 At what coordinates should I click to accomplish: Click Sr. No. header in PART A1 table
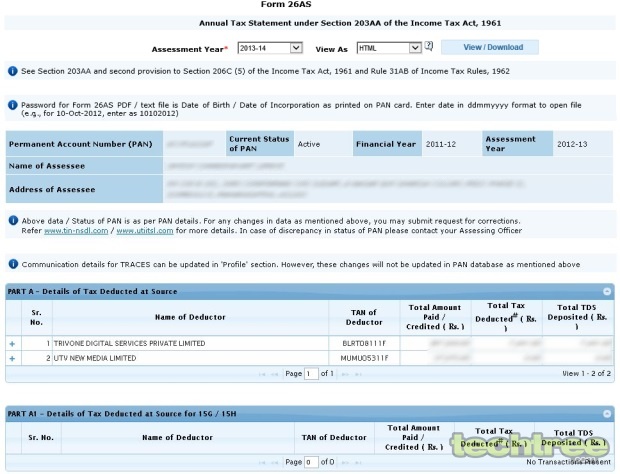point(41,437)
